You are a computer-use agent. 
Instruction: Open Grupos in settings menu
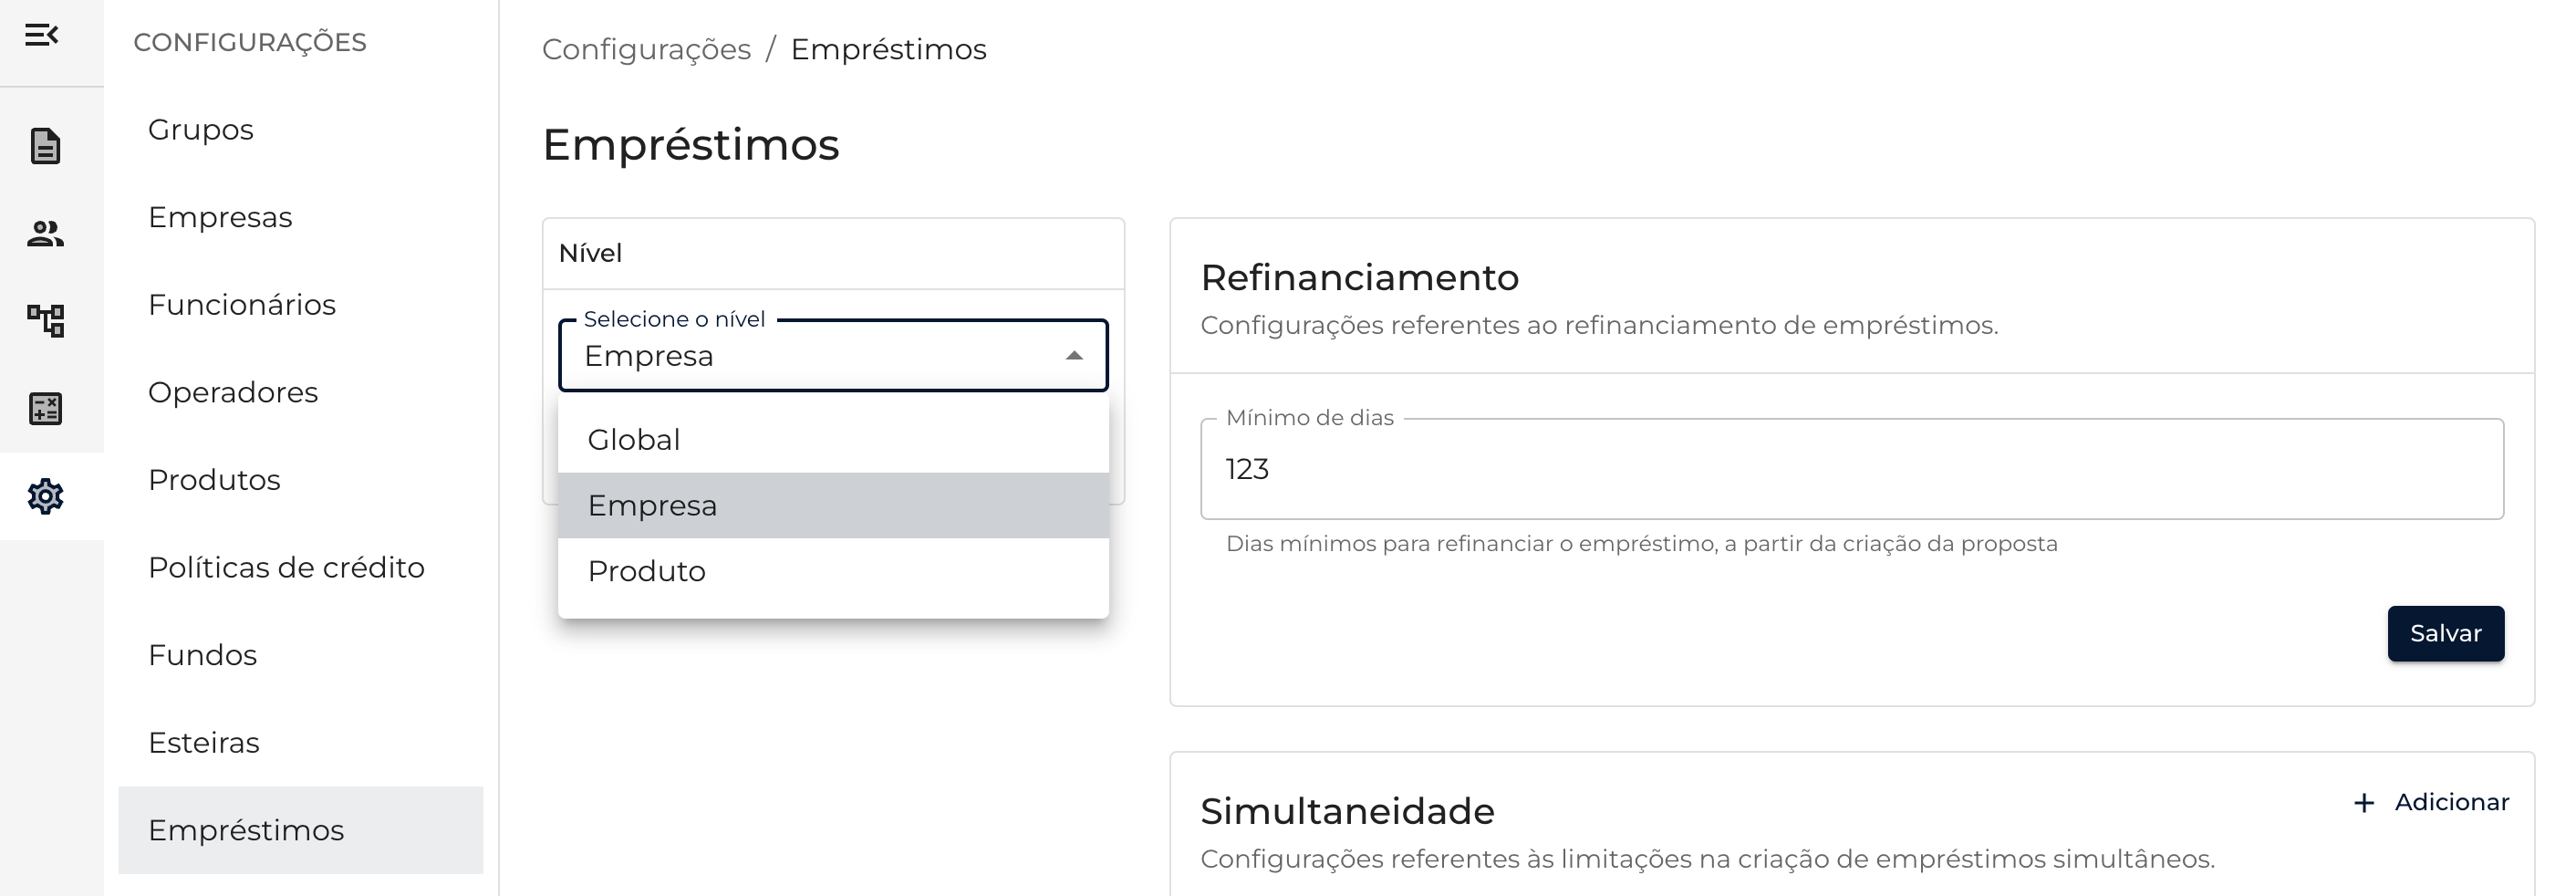coord(201,130)
